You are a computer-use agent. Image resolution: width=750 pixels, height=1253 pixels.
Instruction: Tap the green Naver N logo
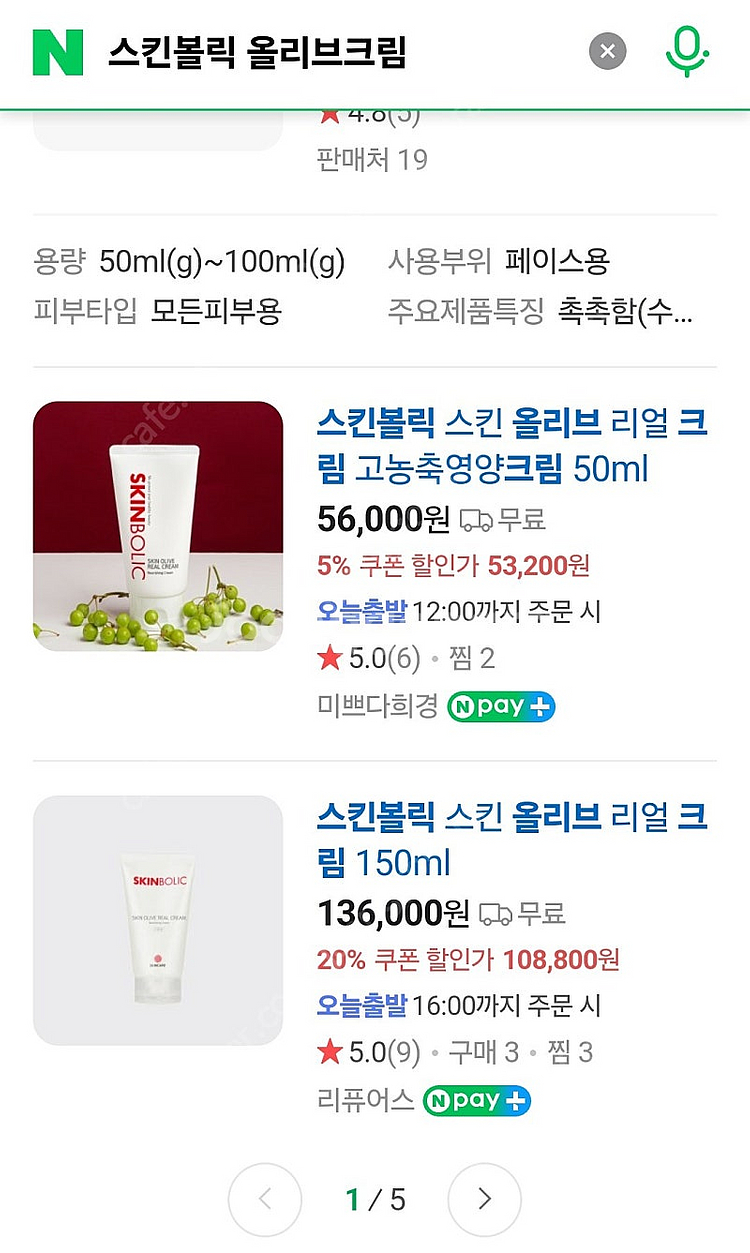point(58,51)
